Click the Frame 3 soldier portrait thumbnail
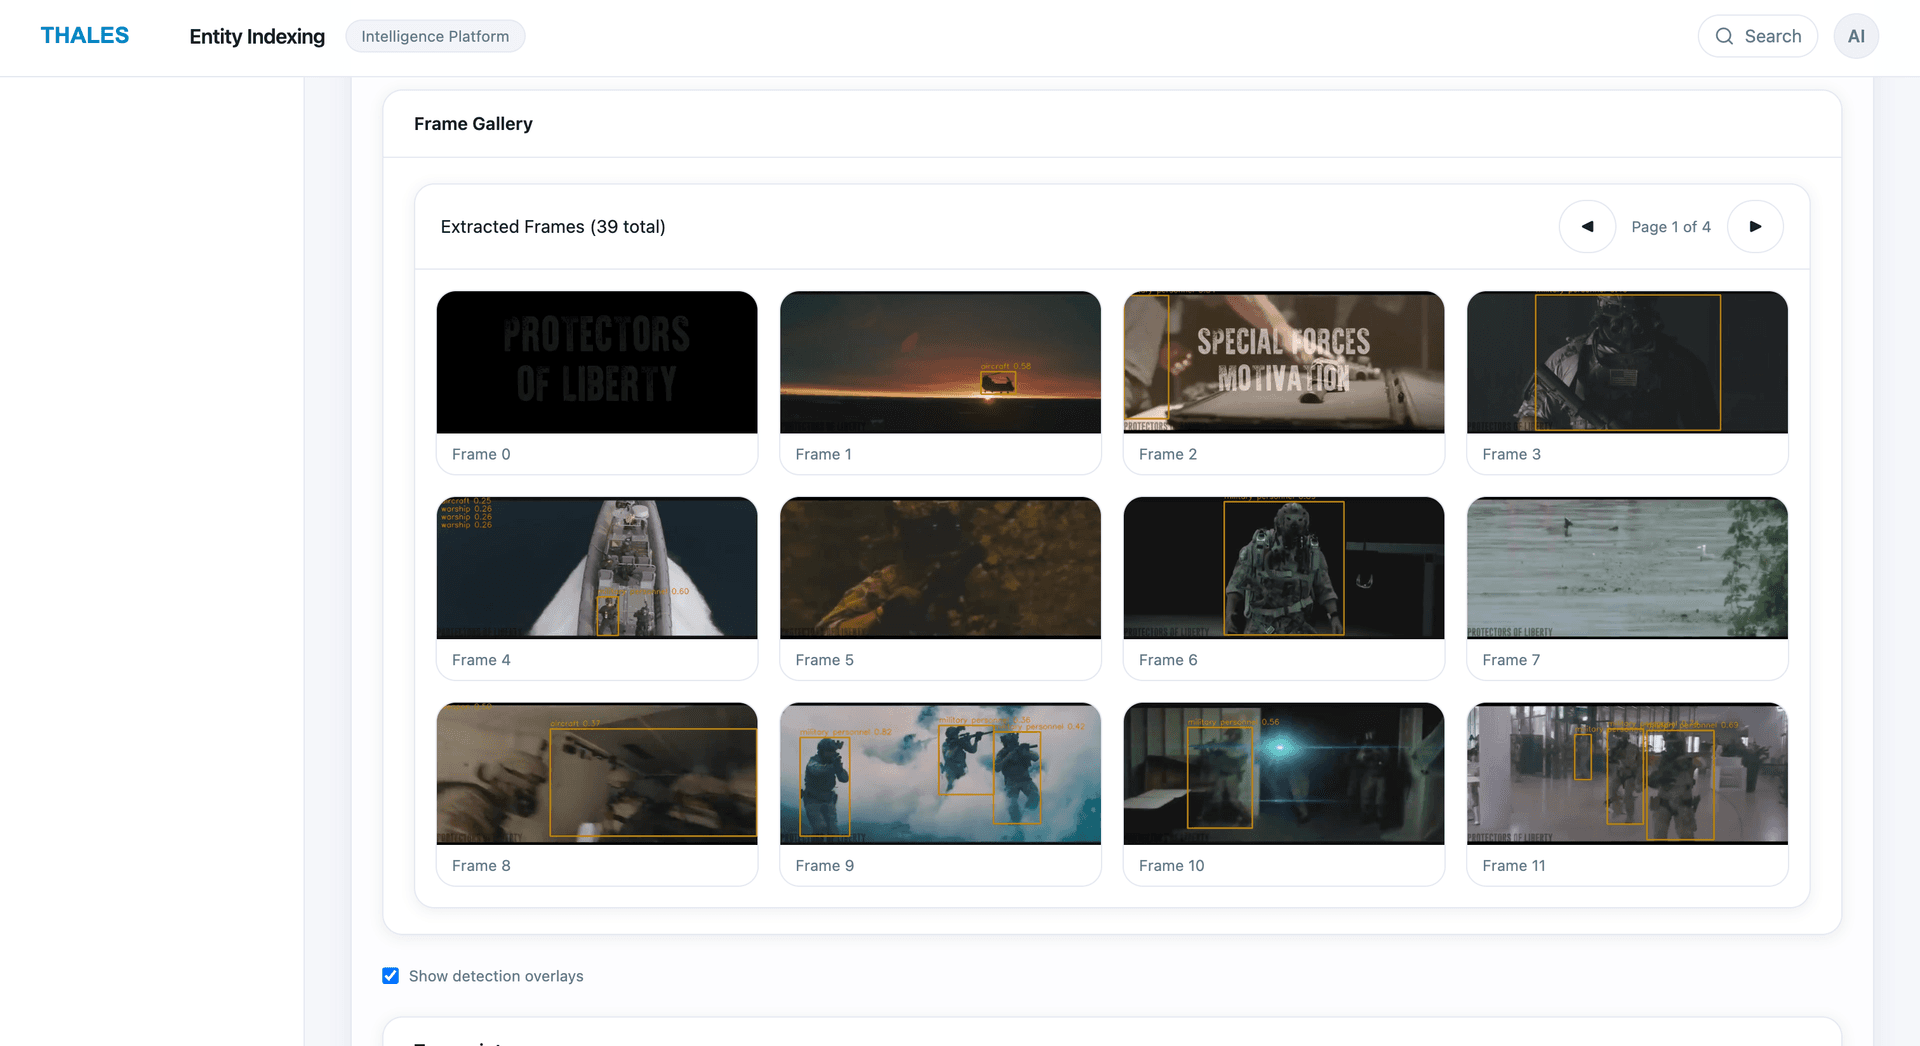Viewport: 1920px width, 1046px height. click(1627, 362)
